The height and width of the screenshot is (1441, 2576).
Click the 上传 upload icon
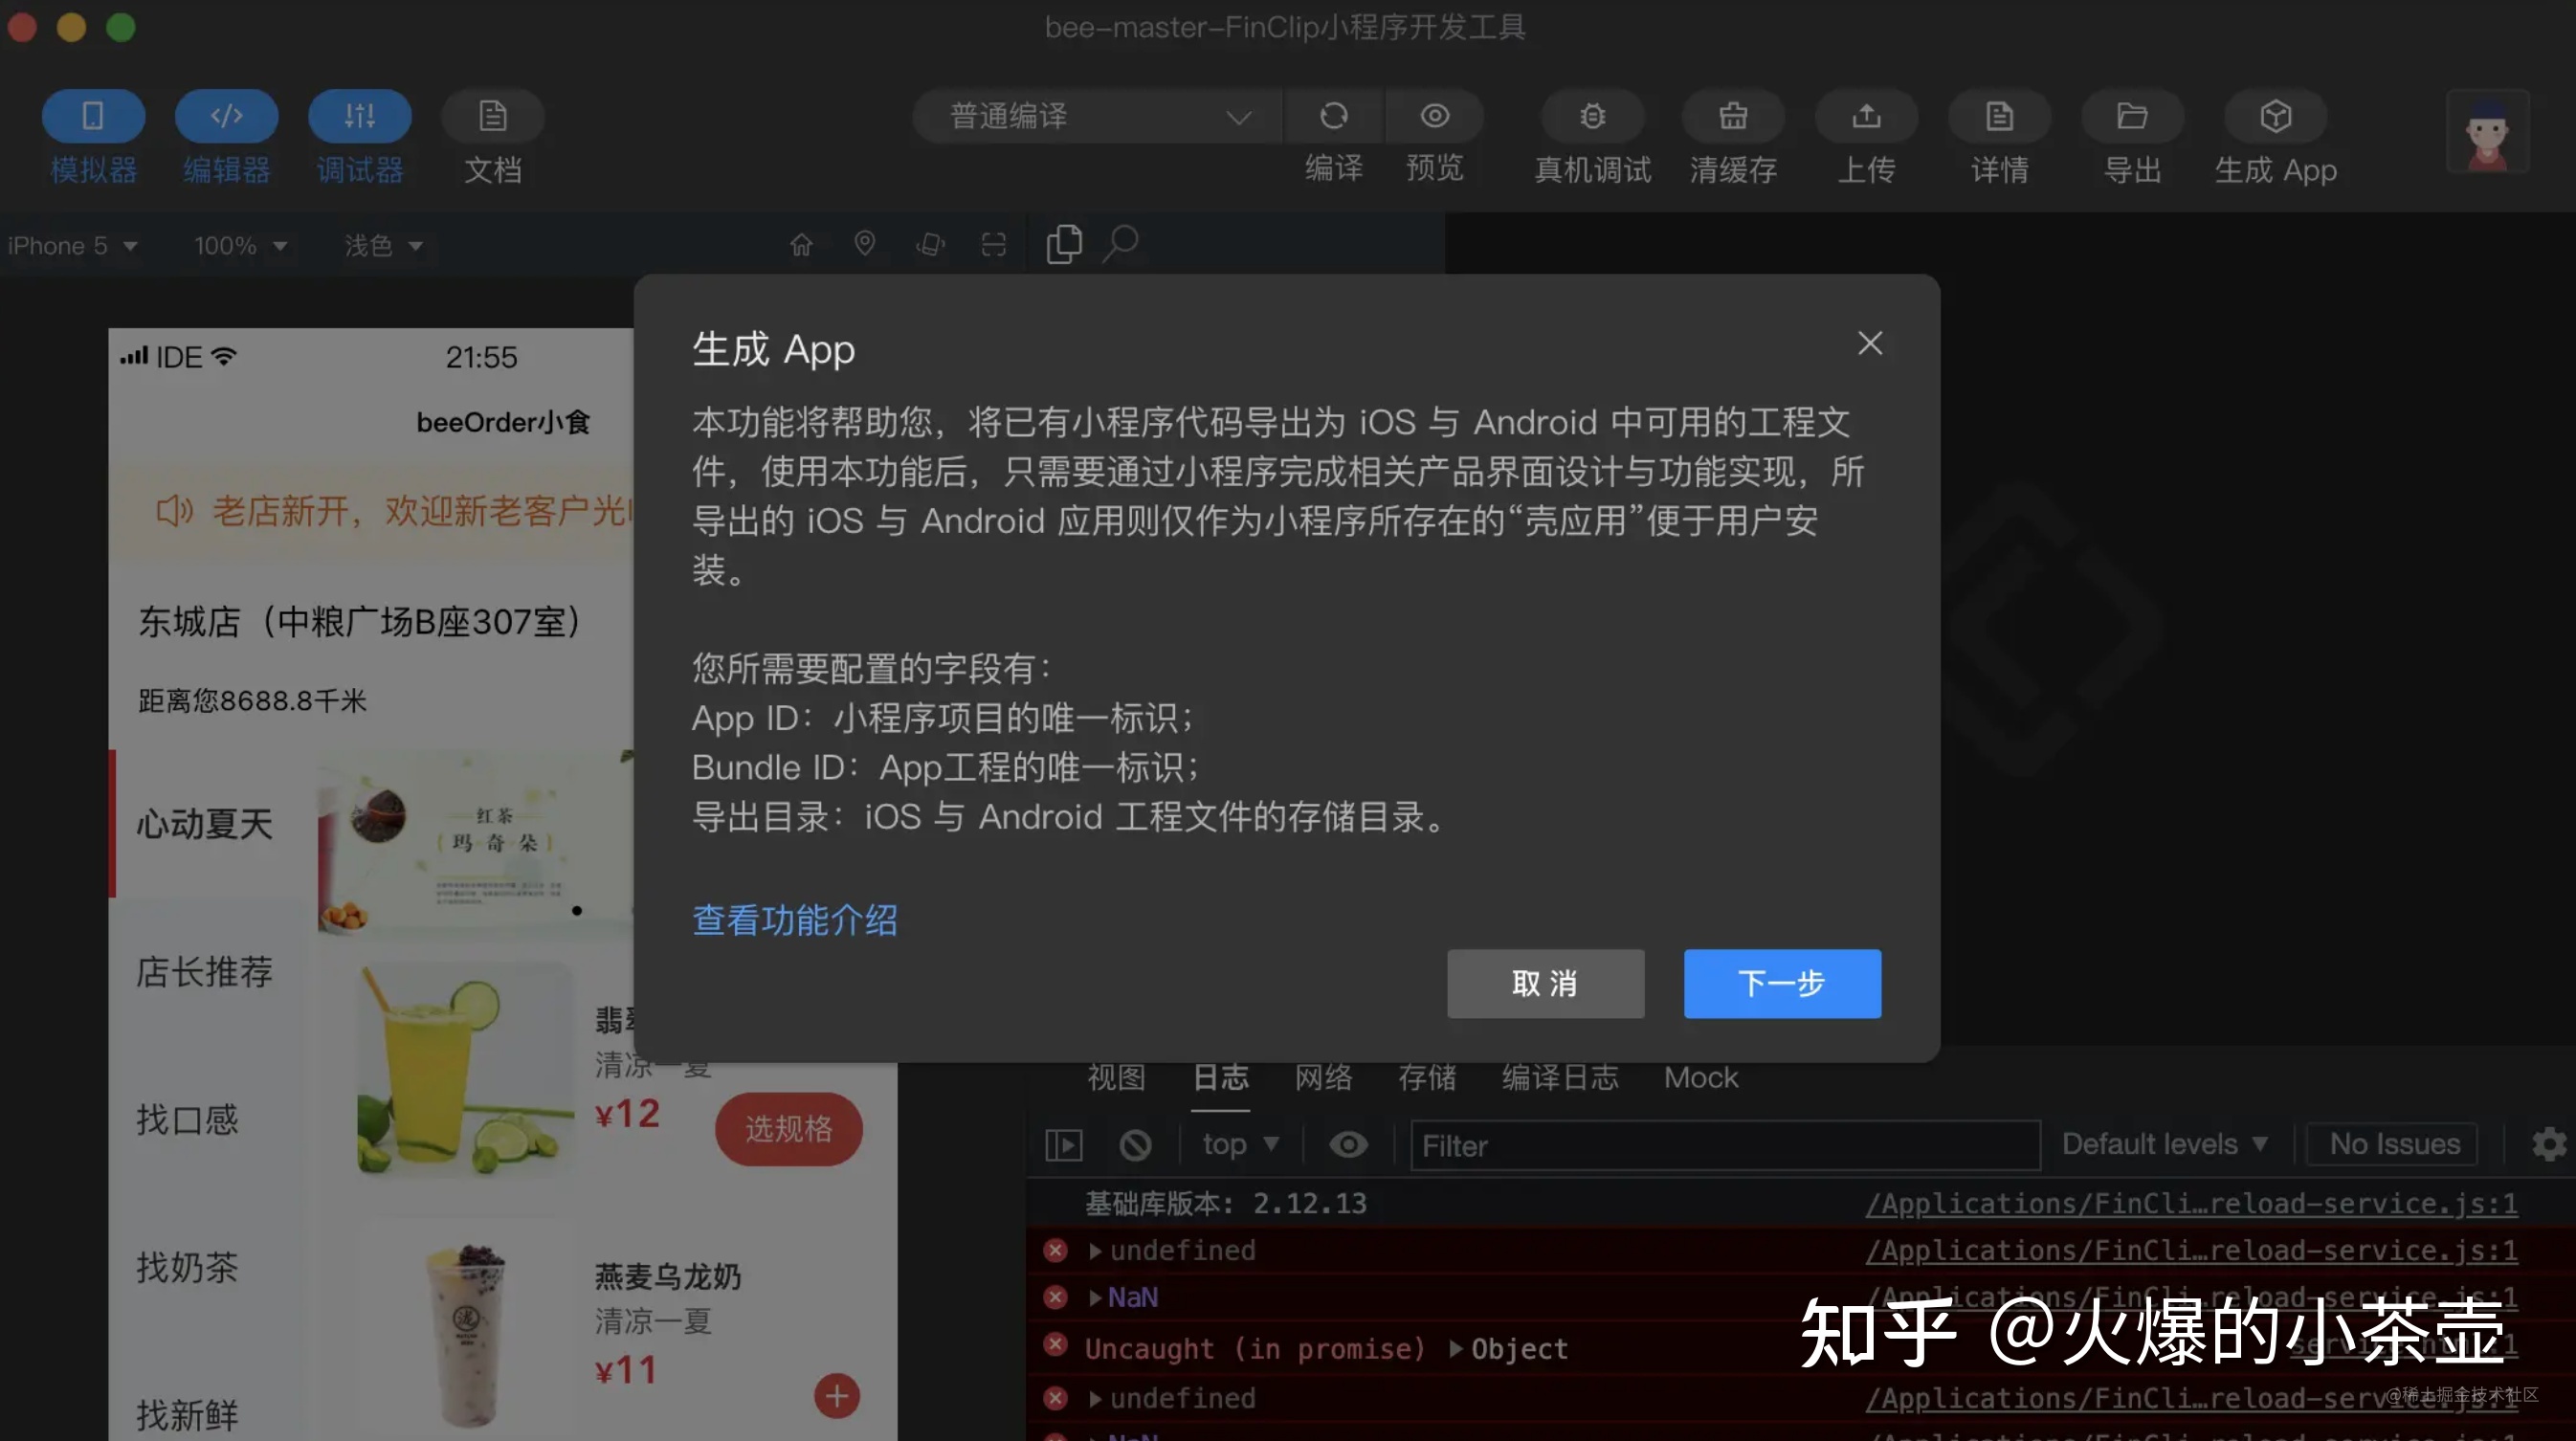(x=1866, y=117)
